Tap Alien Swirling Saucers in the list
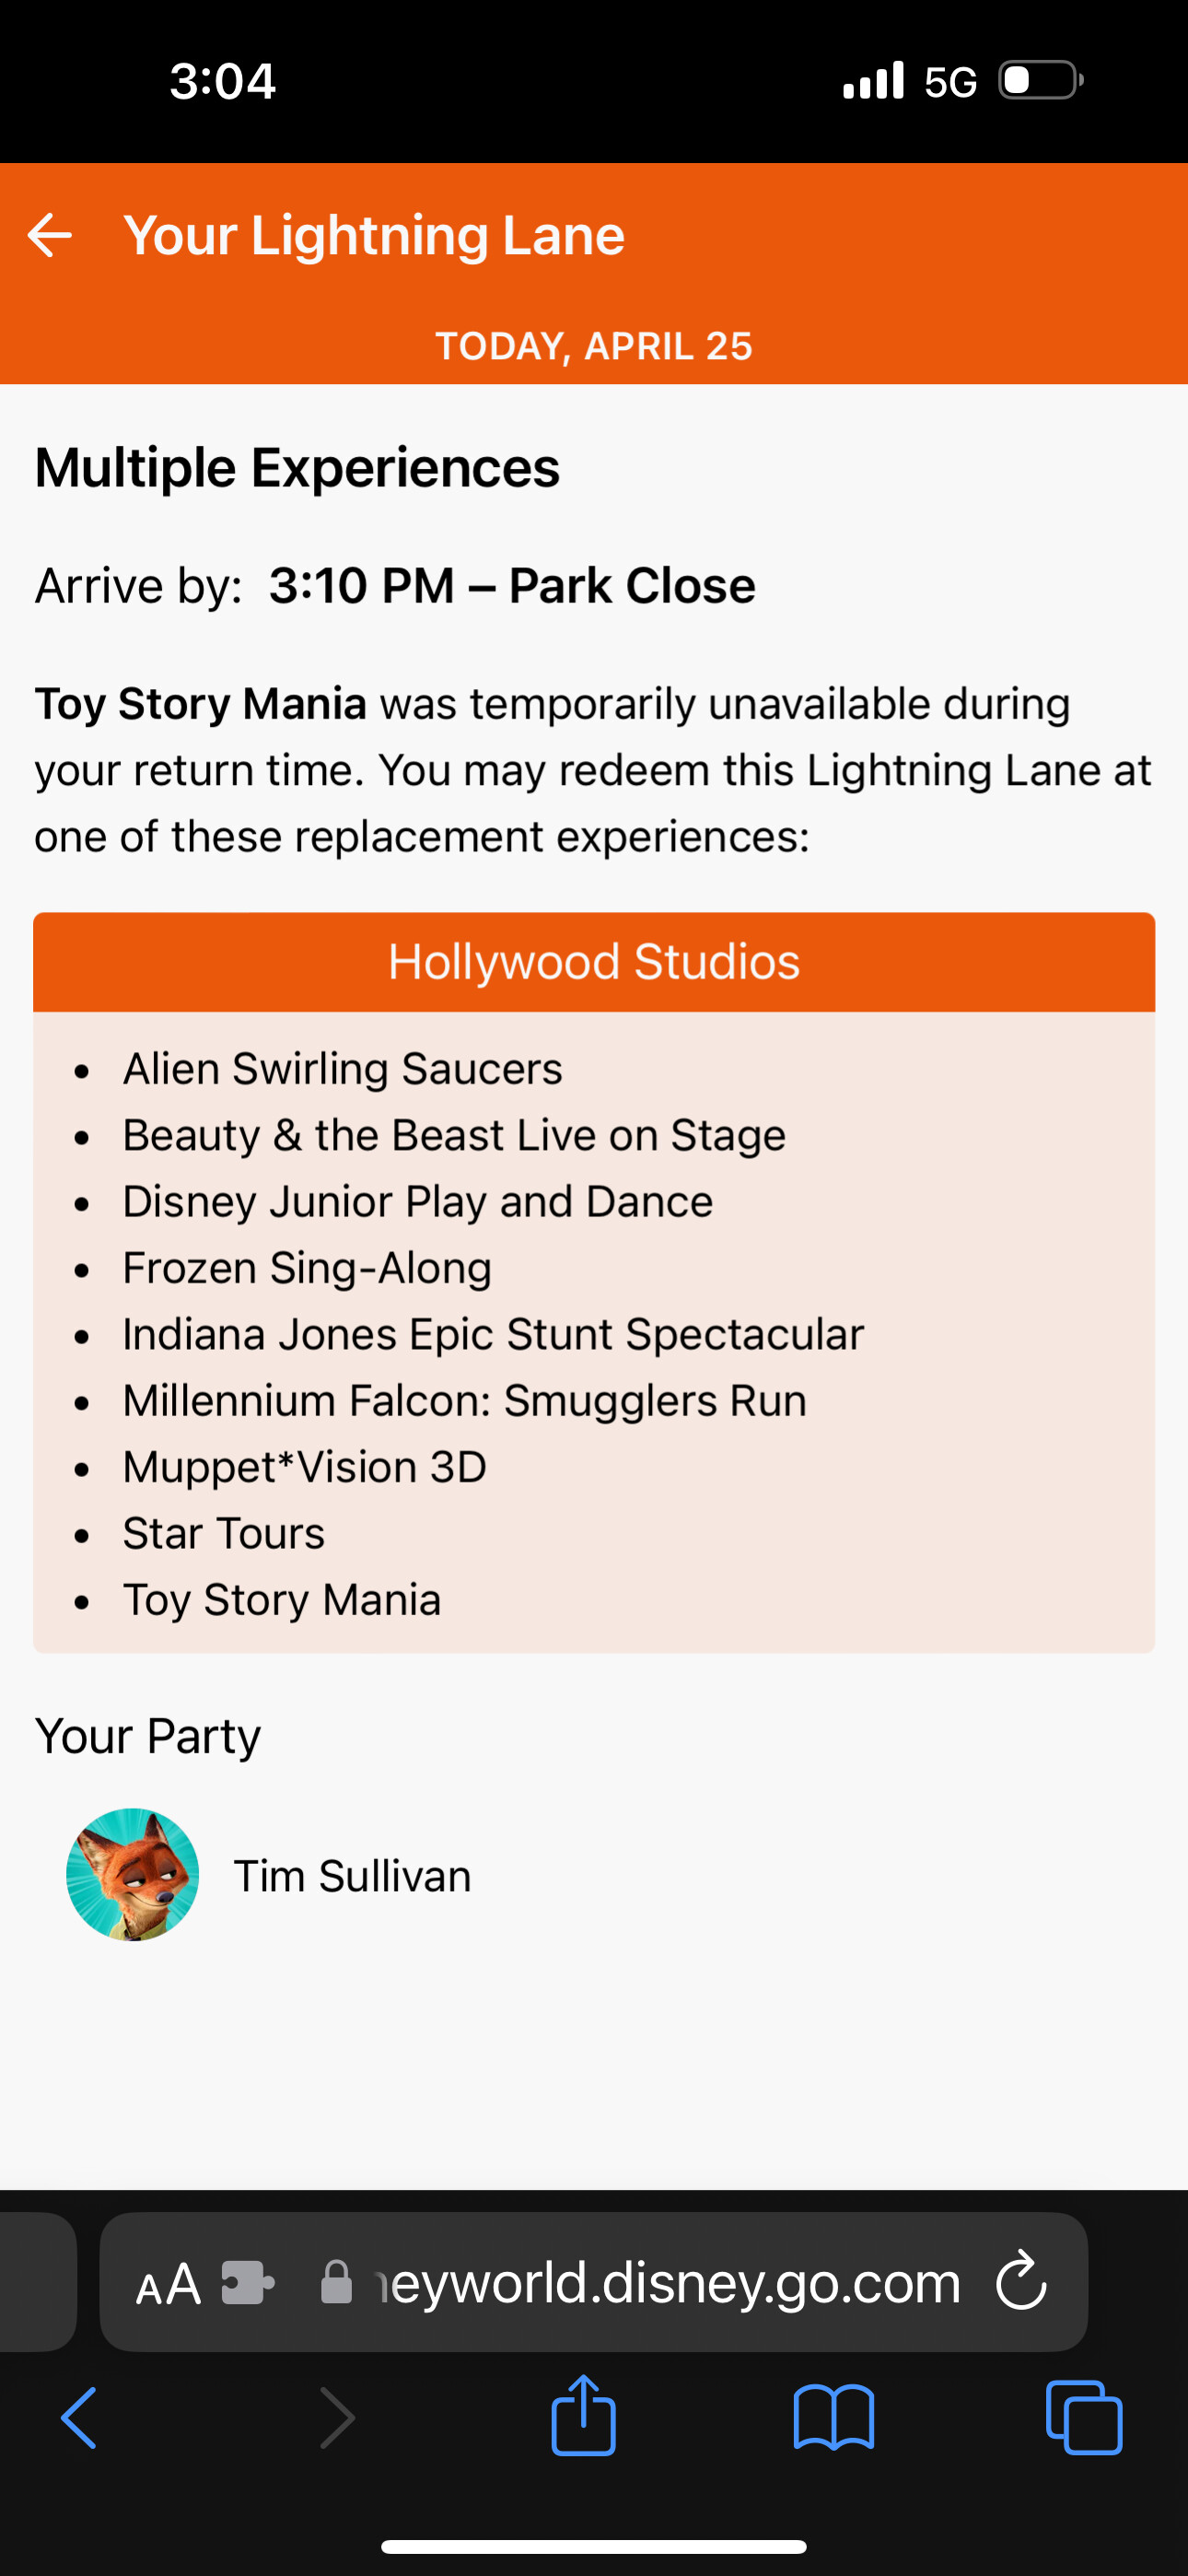 coord(342,1069)
